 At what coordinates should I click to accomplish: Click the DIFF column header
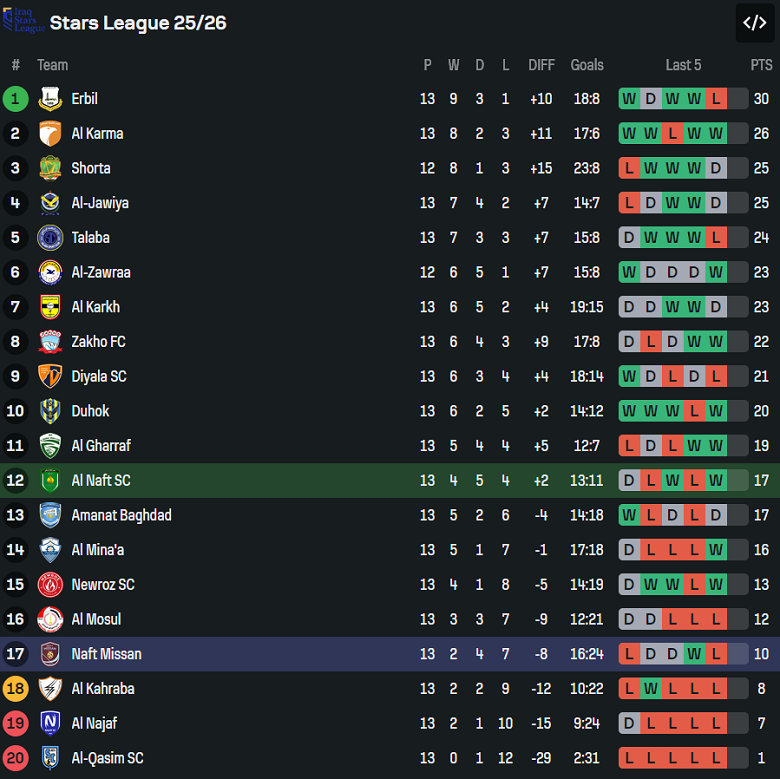[541, 65]
